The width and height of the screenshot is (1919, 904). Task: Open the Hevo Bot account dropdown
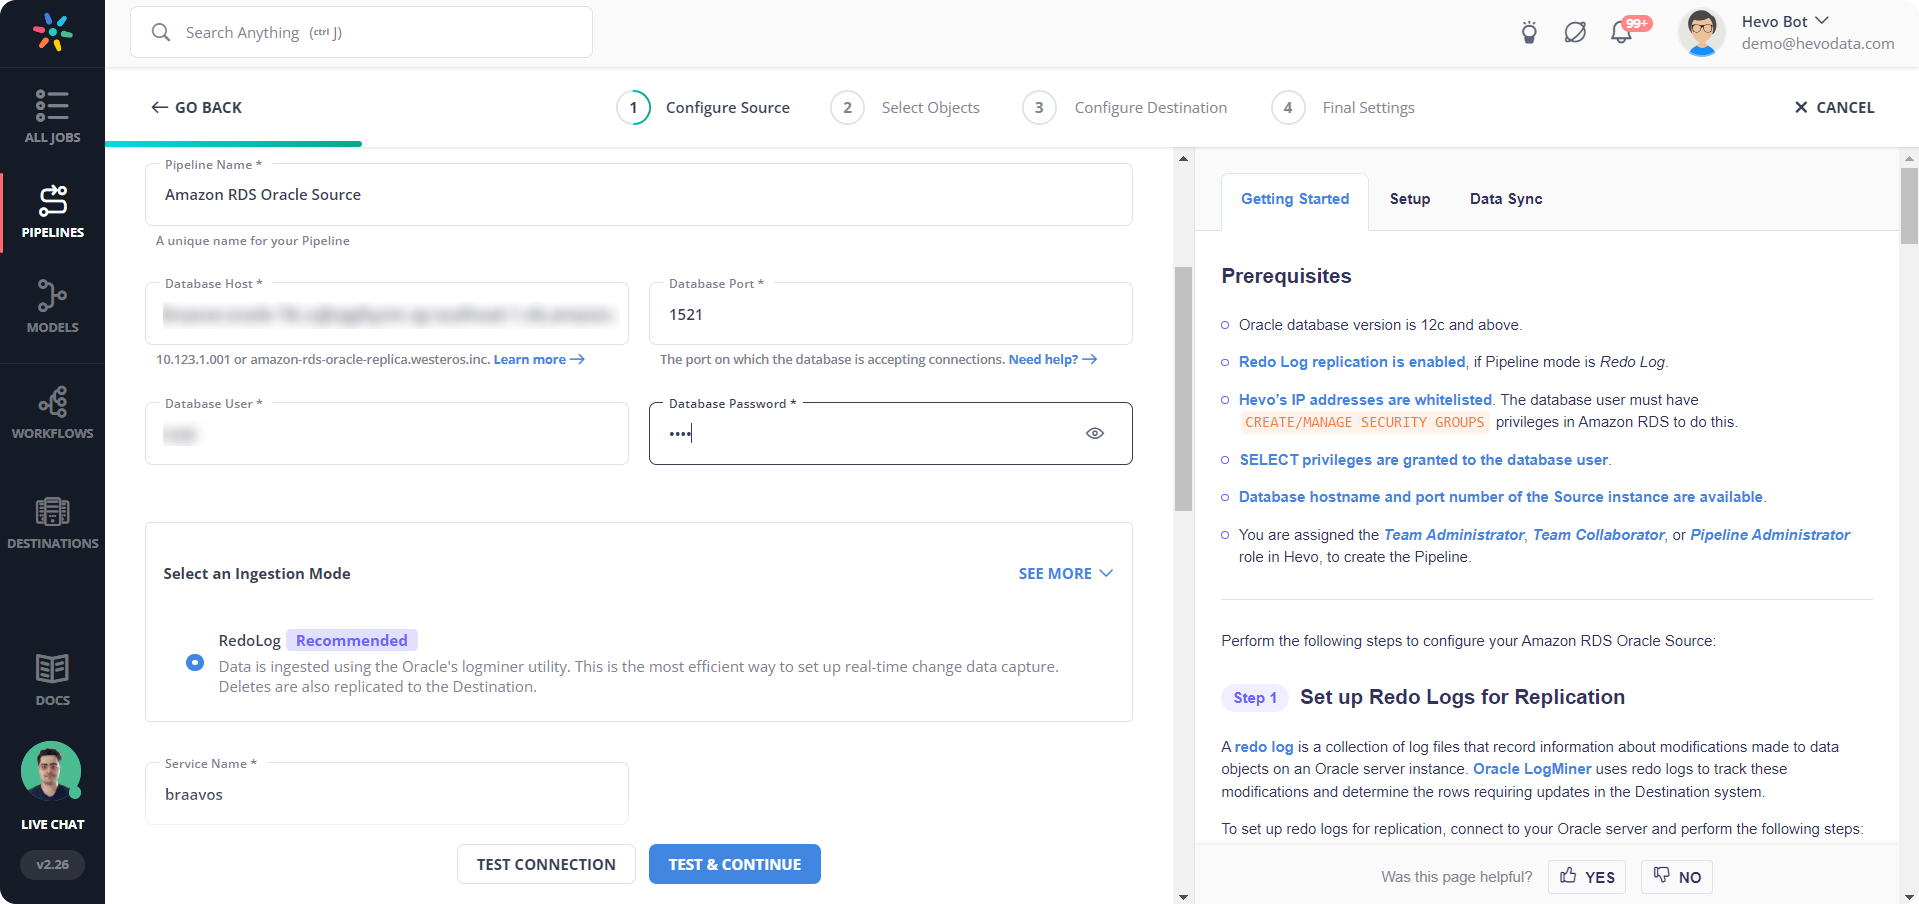[x=1784, y=21]
